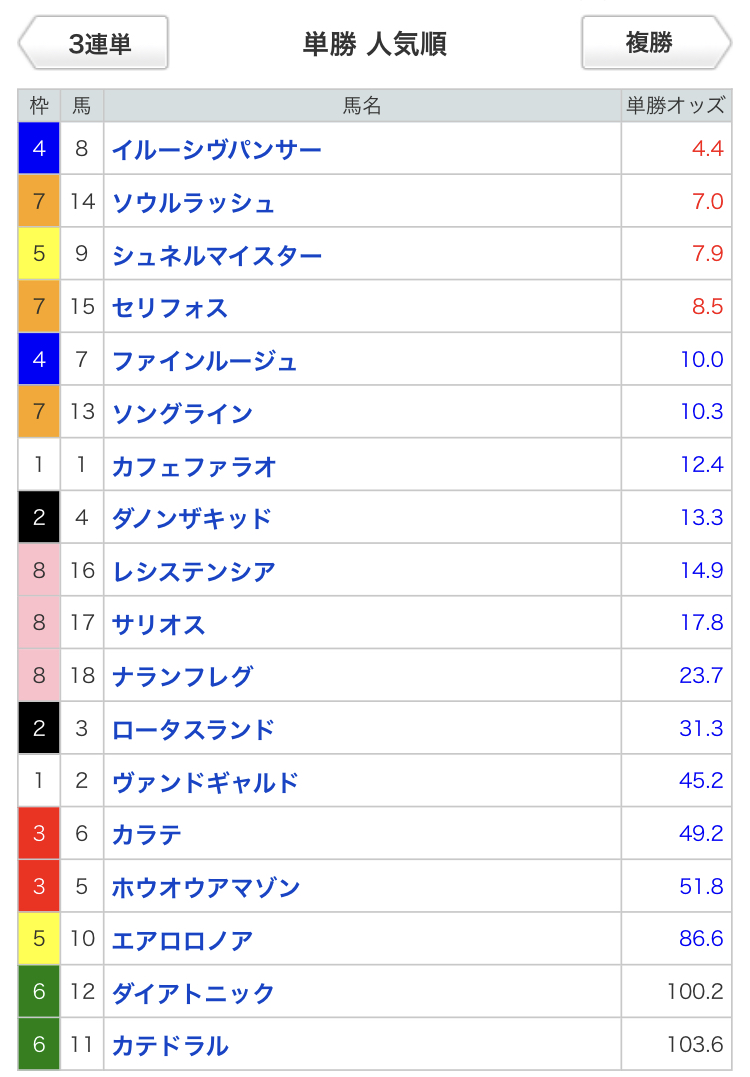Click the 単勝オッズ column header
This screenshot has width=750, height=1077.
[676, 105]
